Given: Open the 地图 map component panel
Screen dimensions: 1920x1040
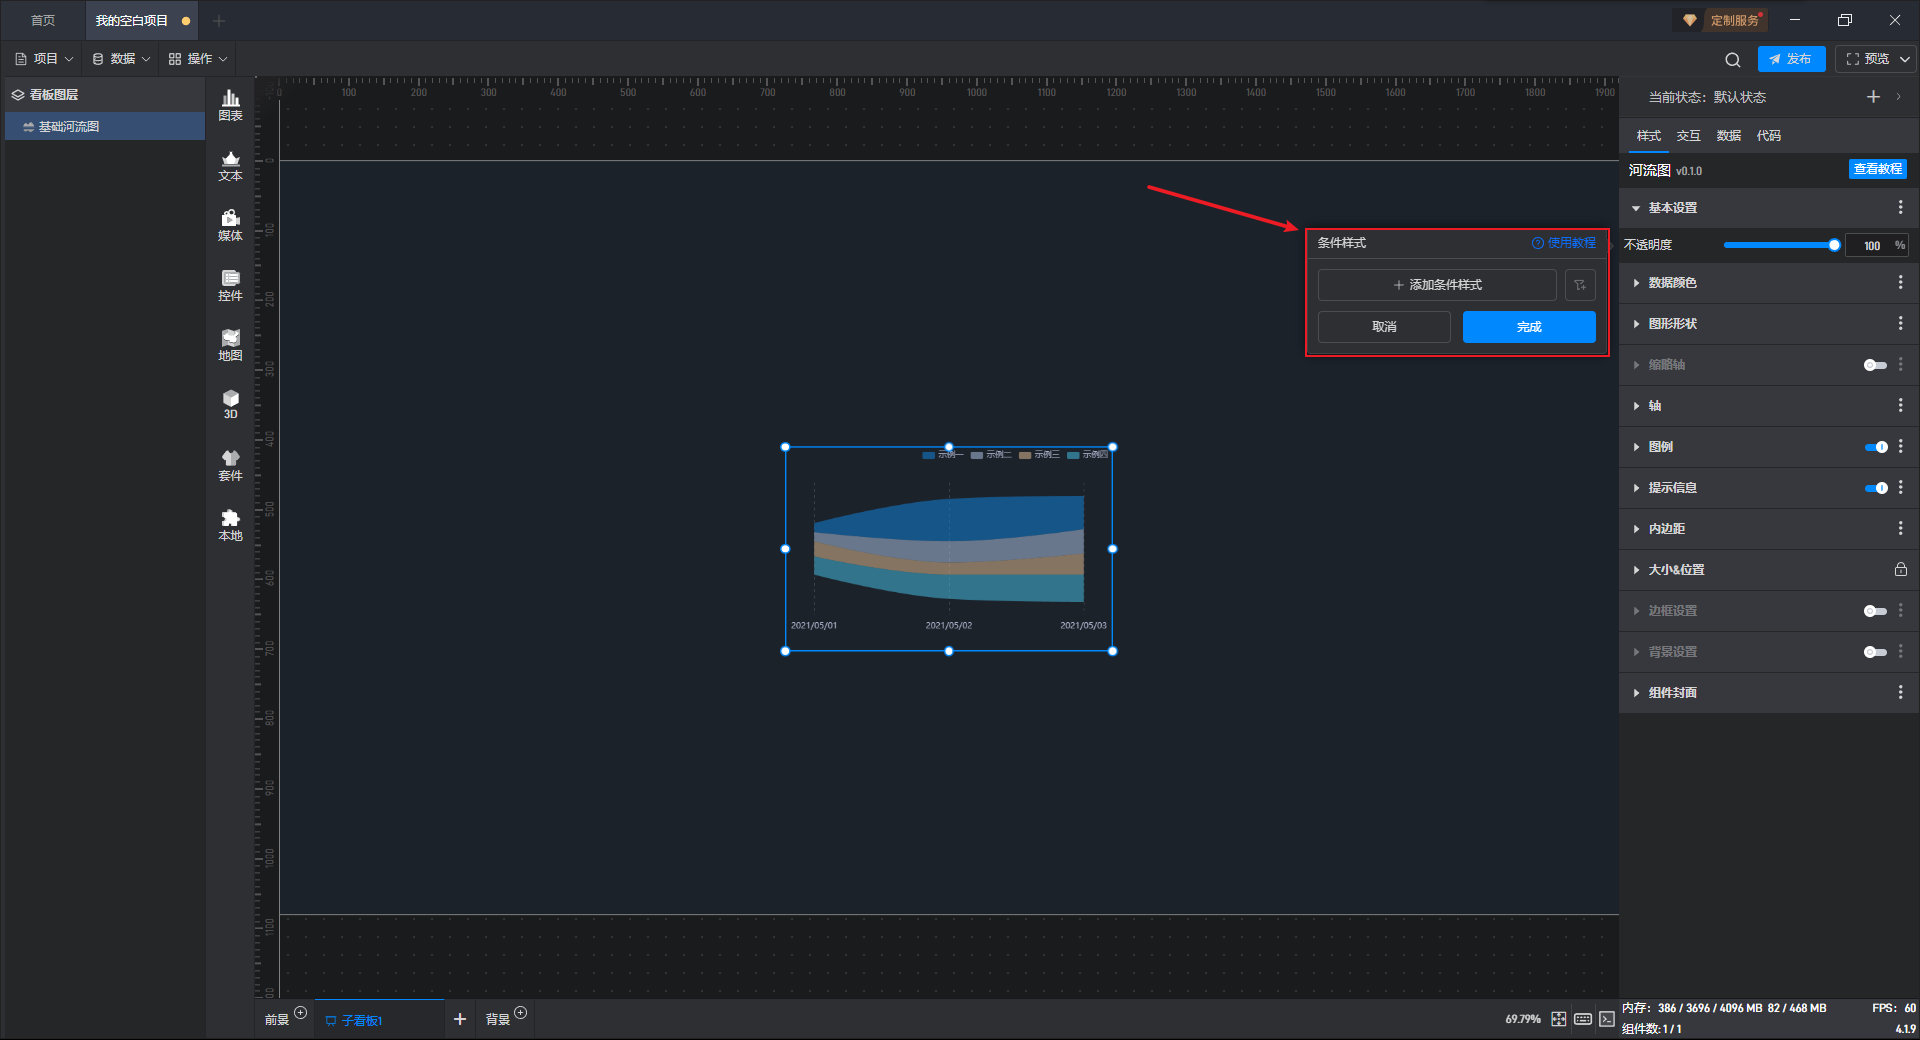Looking at the screenshot, I should coord(230,345).
